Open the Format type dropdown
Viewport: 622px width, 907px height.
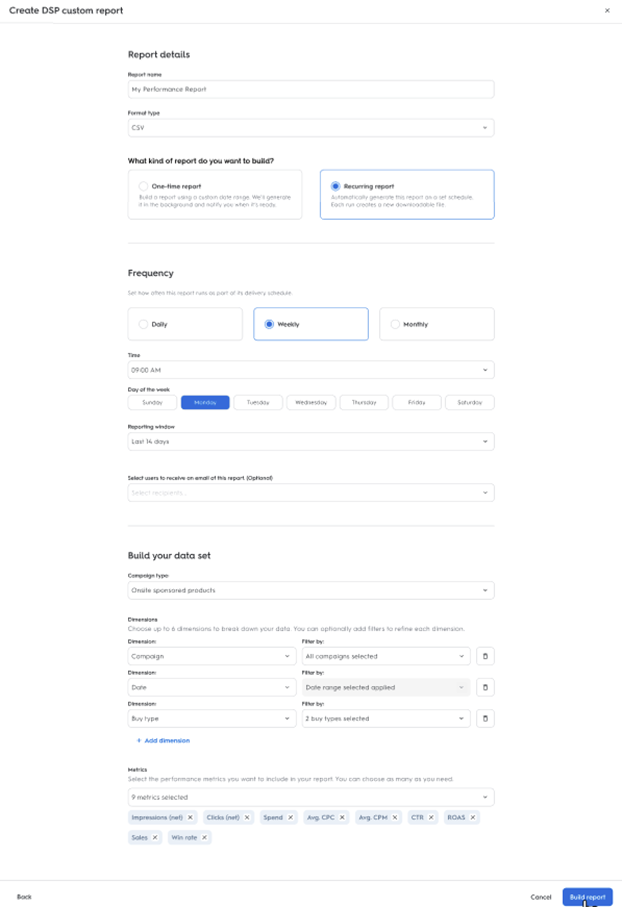pos(311,128)
